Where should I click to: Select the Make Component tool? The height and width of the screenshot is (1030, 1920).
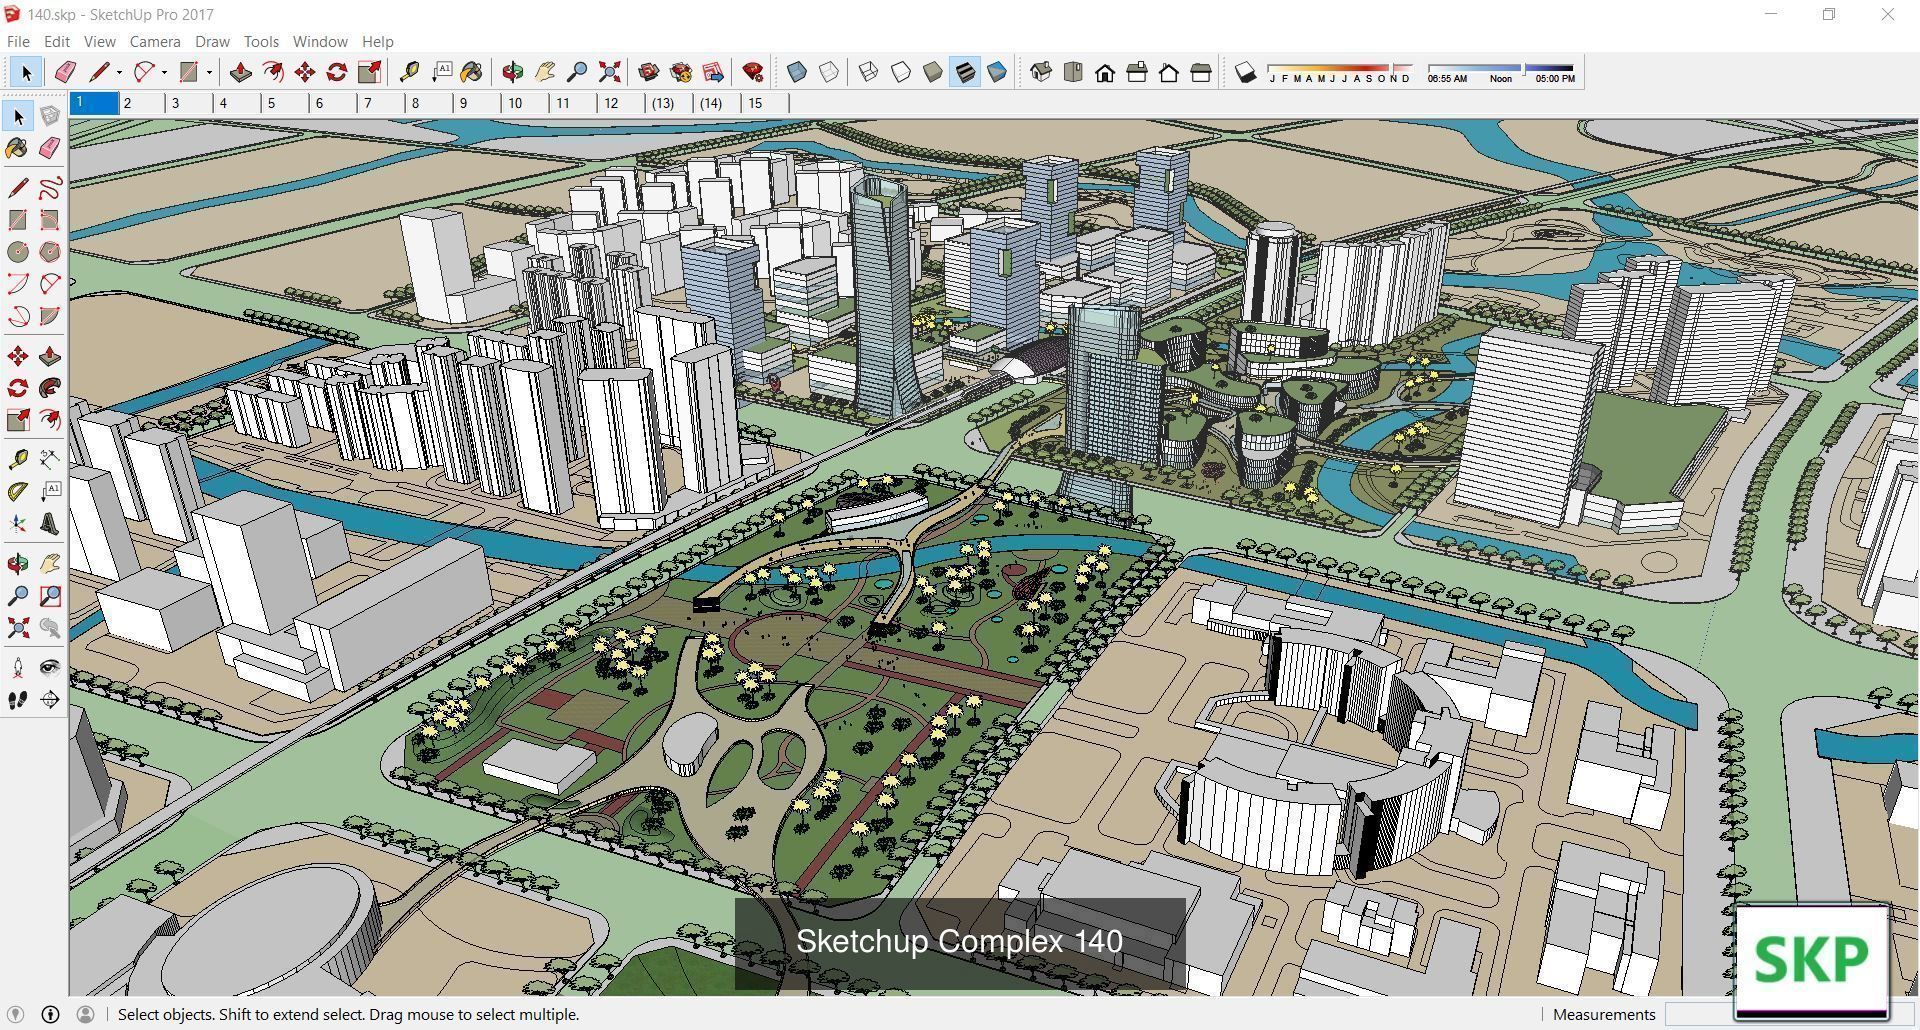point(50,116)
